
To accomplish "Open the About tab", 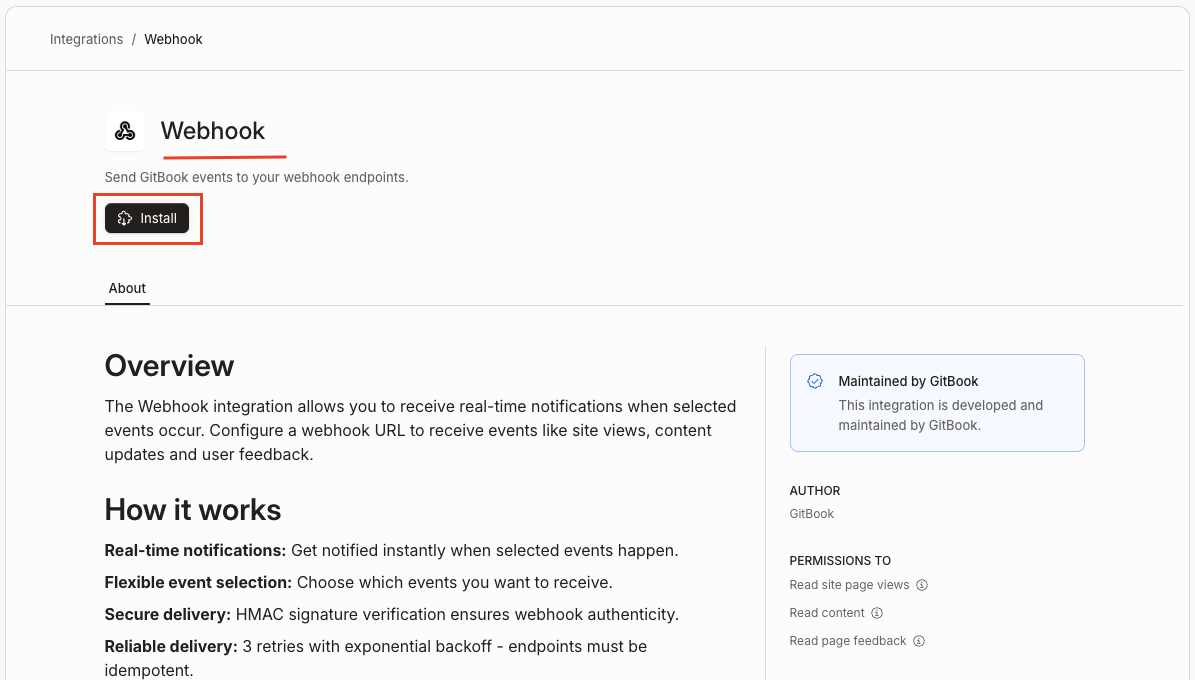I will pyautogui.click(x=127, y=288).
